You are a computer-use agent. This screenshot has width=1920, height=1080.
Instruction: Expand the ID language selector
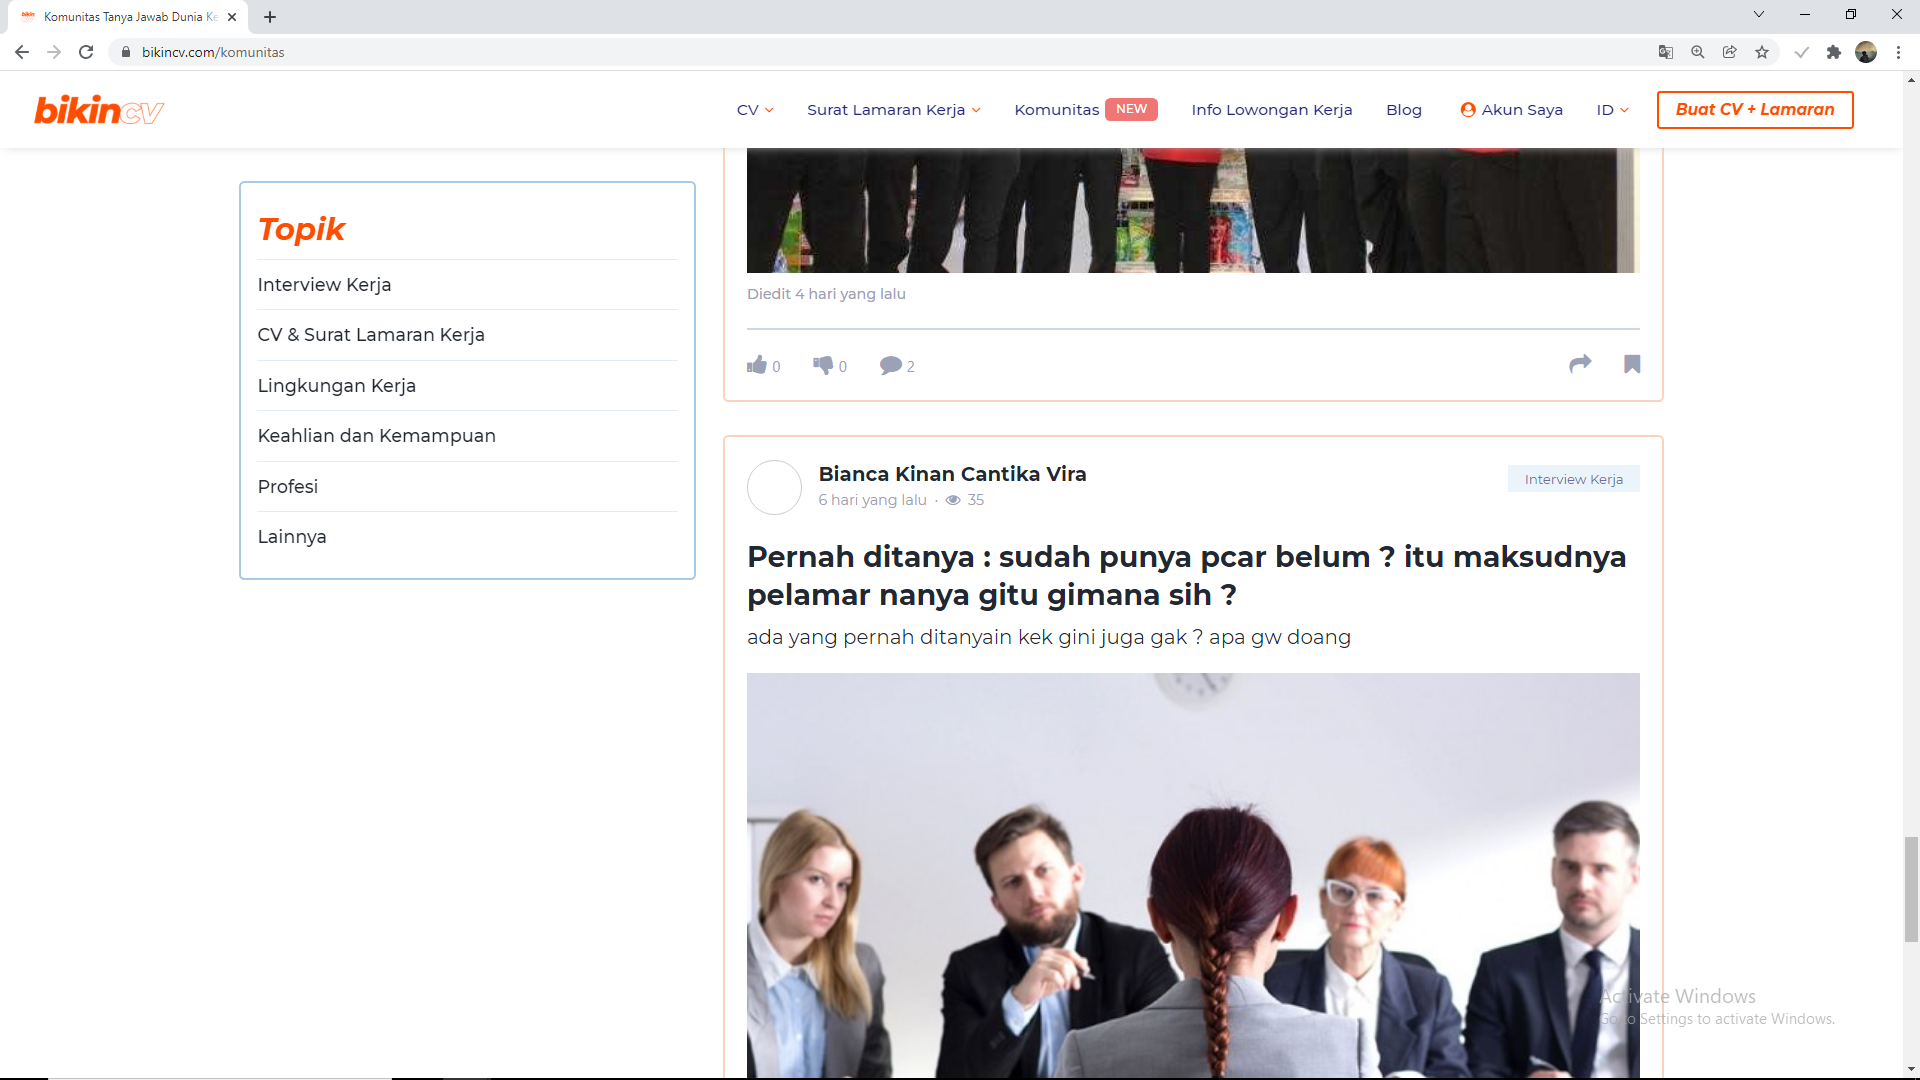coord(1612,110)
